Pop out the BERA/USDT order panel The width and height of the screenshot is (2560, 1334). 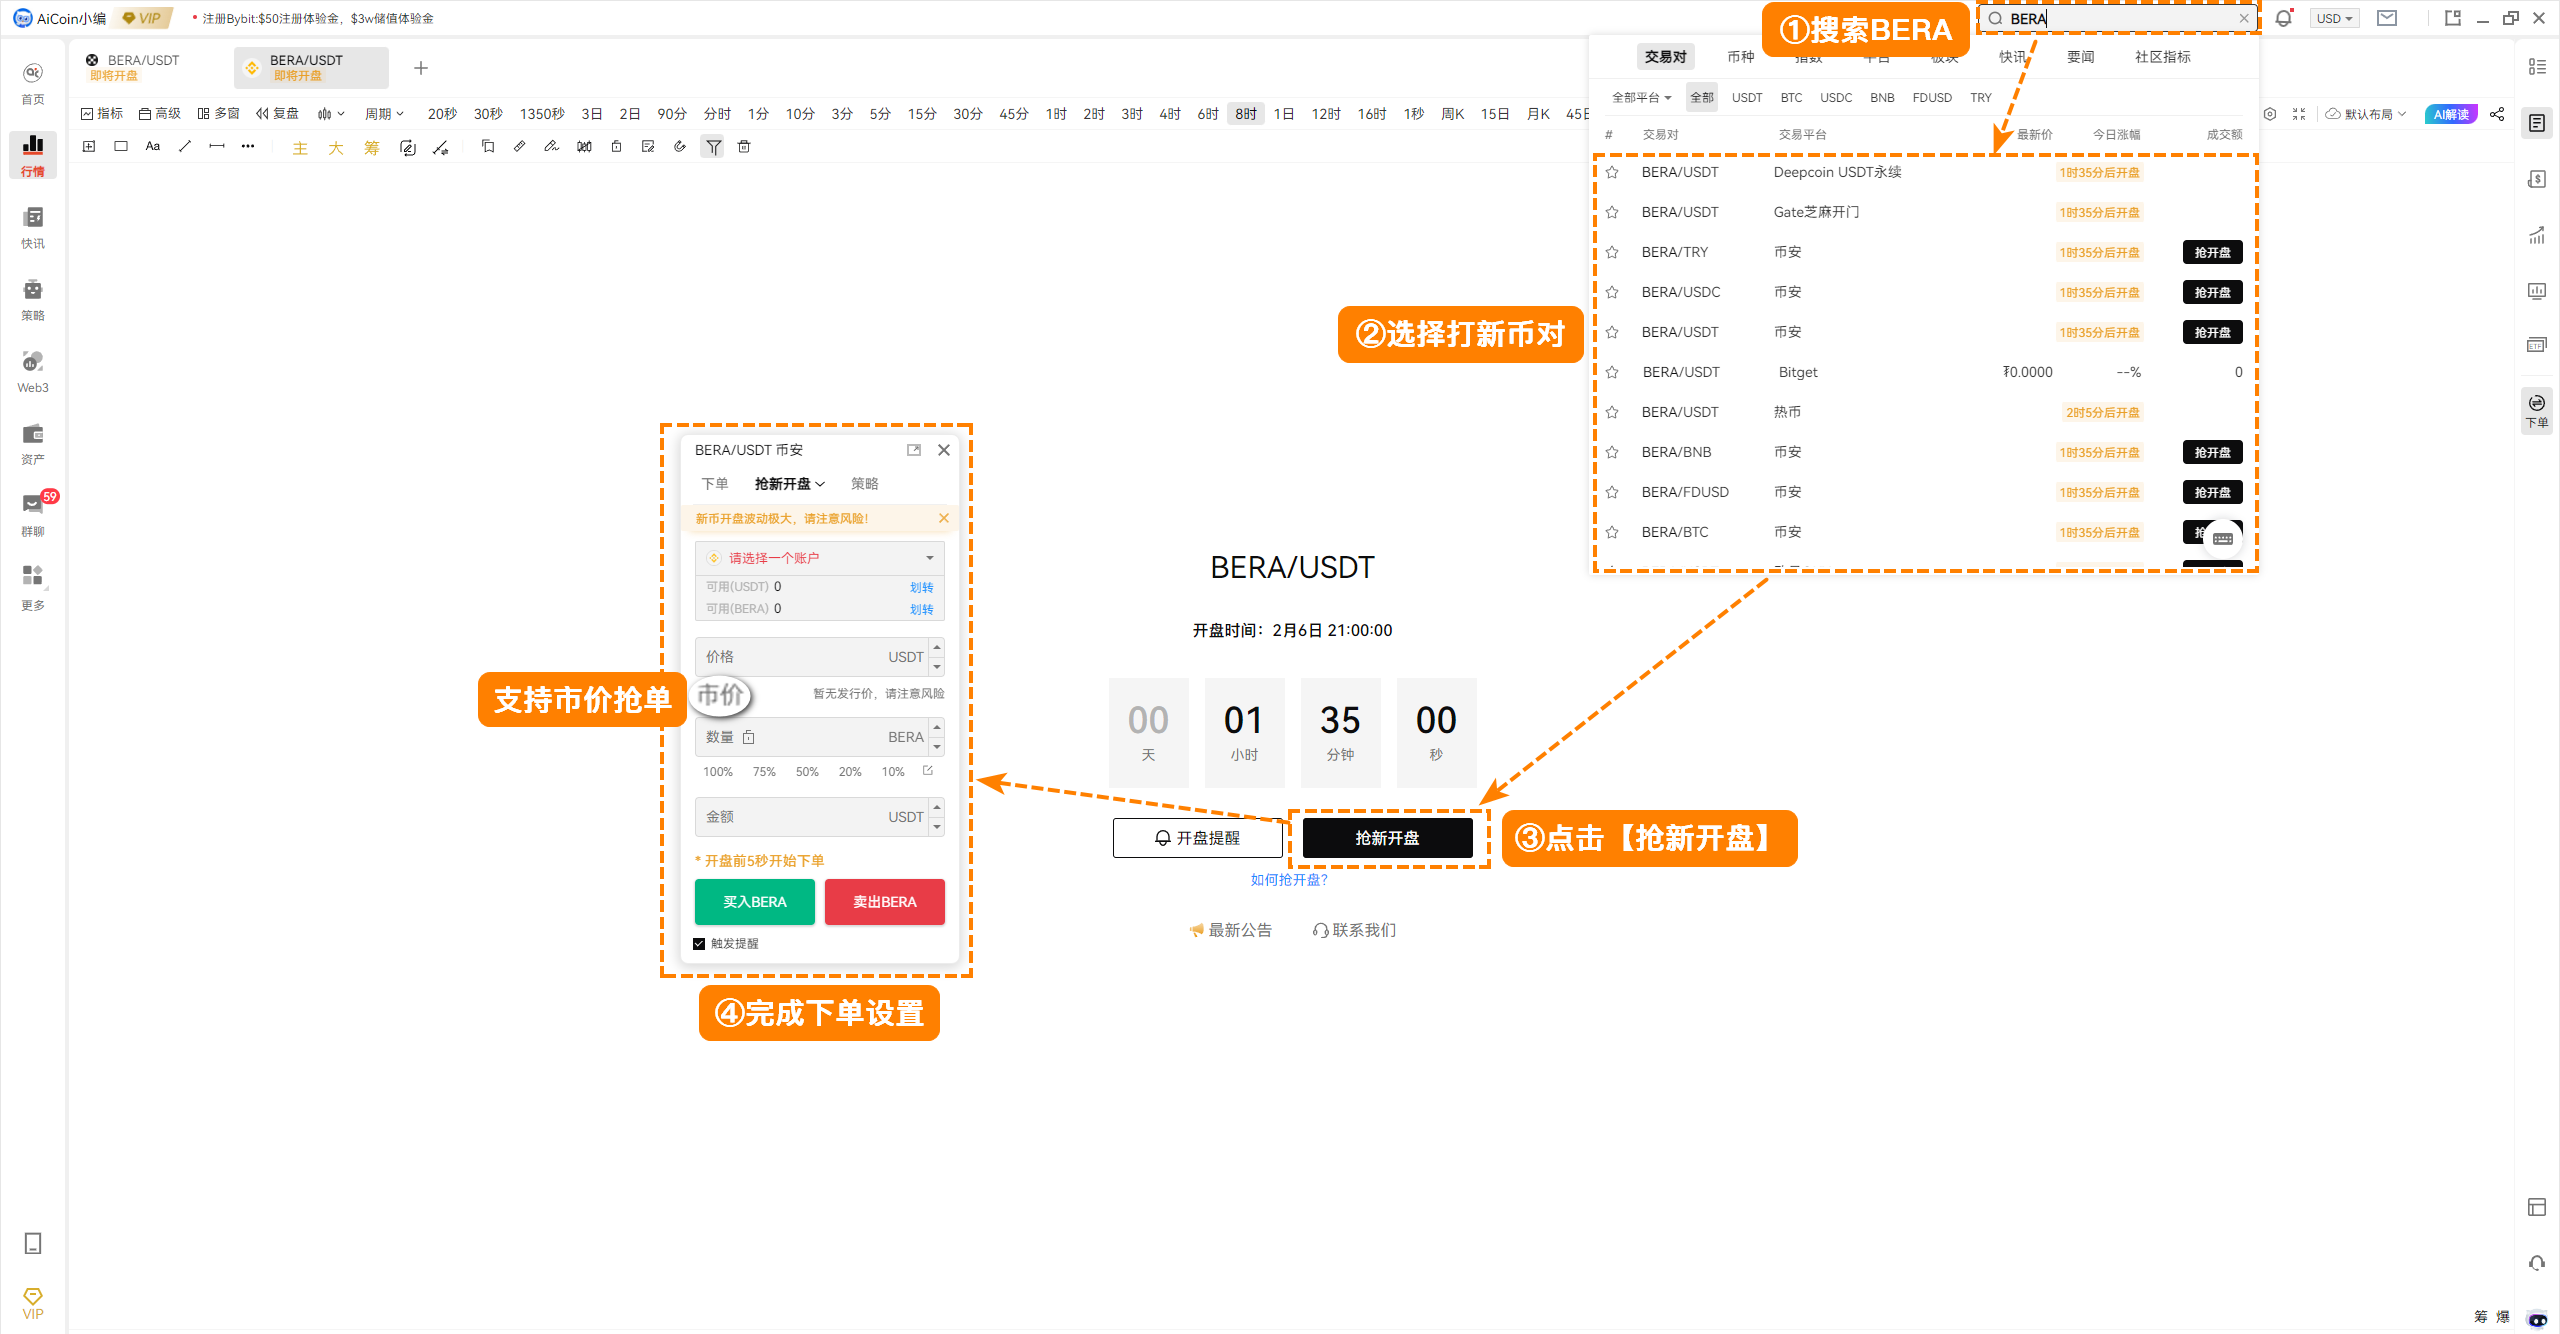(x=913, y=450)
